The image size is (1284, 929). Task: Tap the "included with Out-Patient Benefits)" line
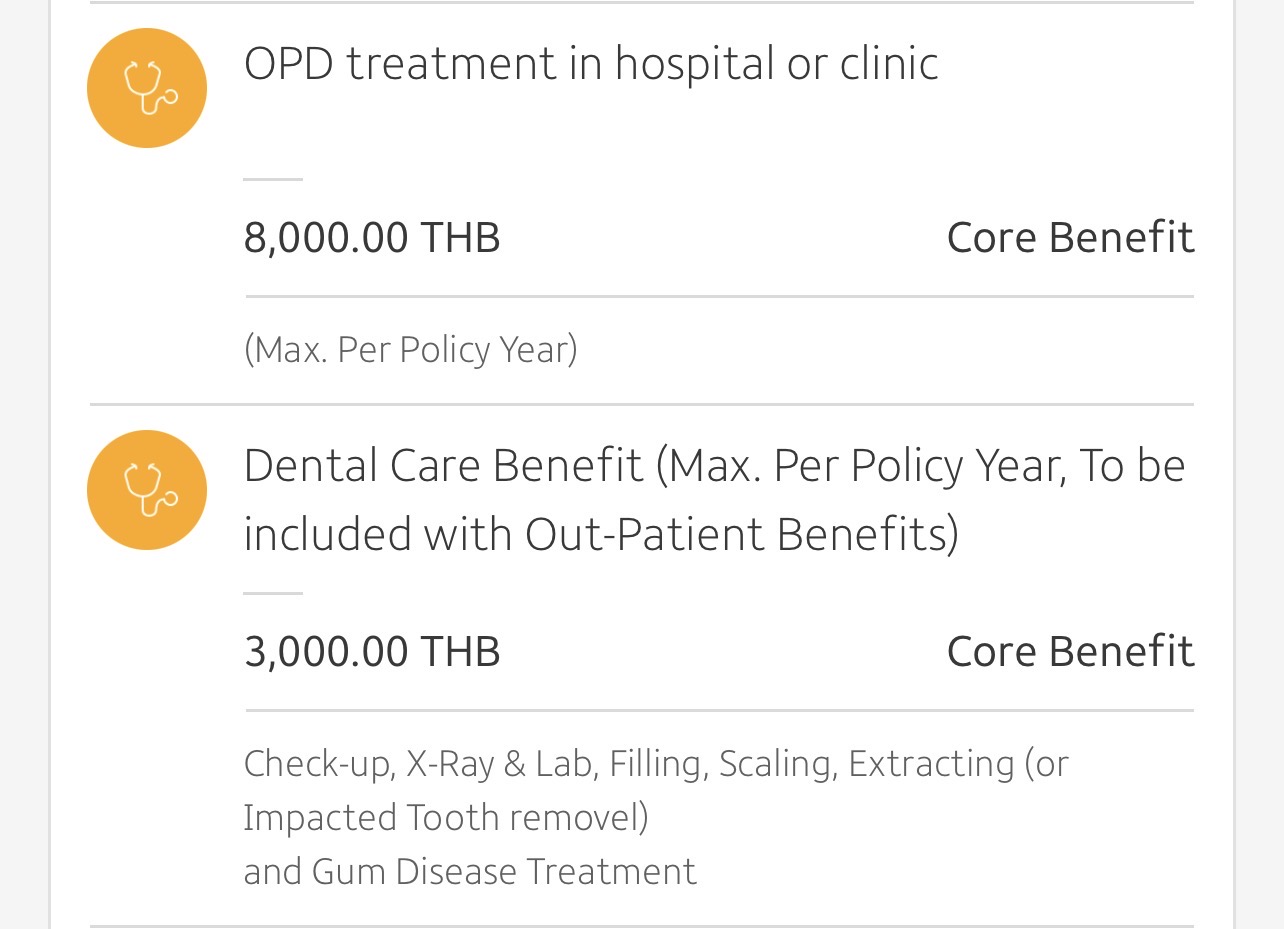click(601, 534)
